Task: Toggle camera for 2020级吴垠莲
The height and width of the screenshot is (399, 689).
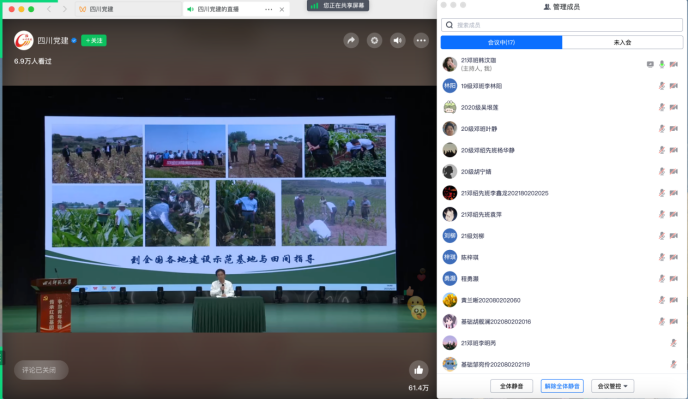Action: click(x=674, y=107)
